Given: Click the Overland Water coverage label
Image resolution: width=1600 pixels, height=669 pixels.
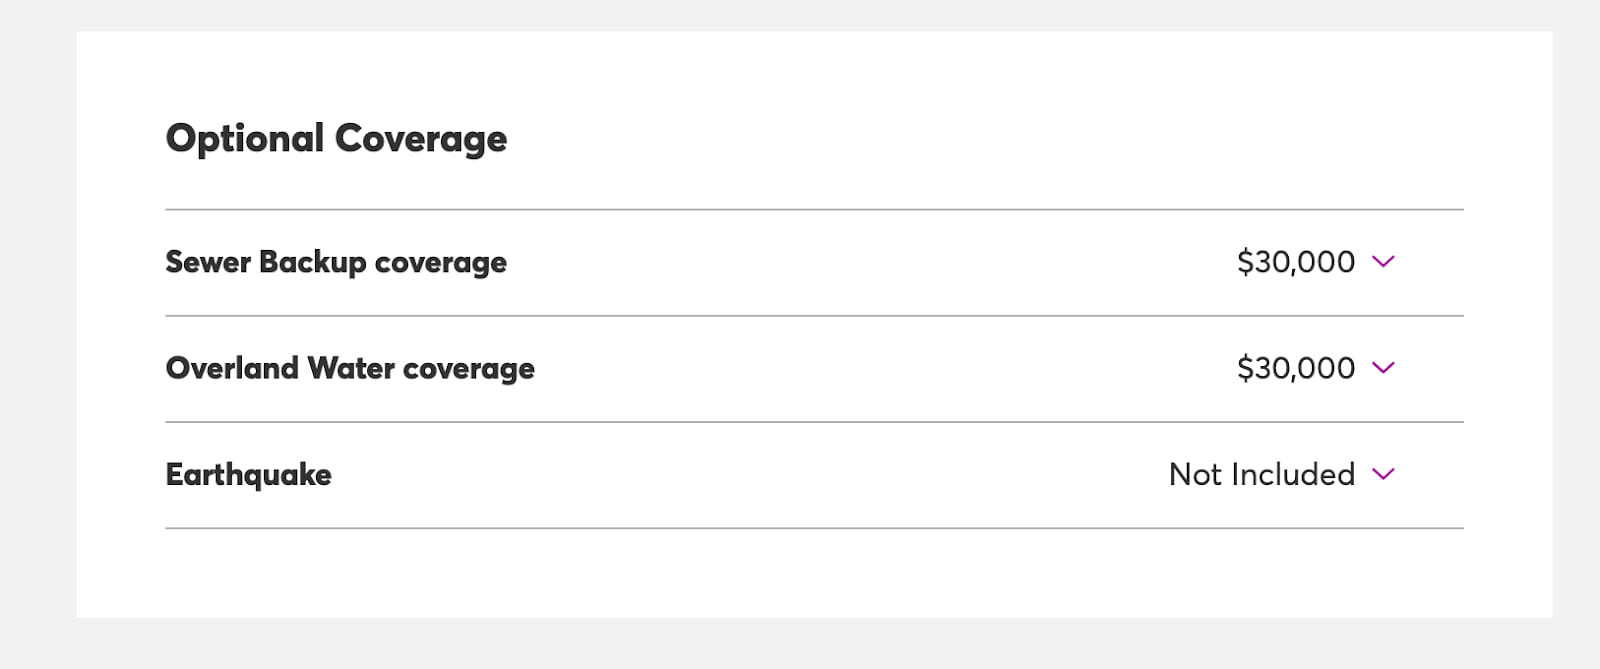Looking at the screenshot, I should (350, 368).
